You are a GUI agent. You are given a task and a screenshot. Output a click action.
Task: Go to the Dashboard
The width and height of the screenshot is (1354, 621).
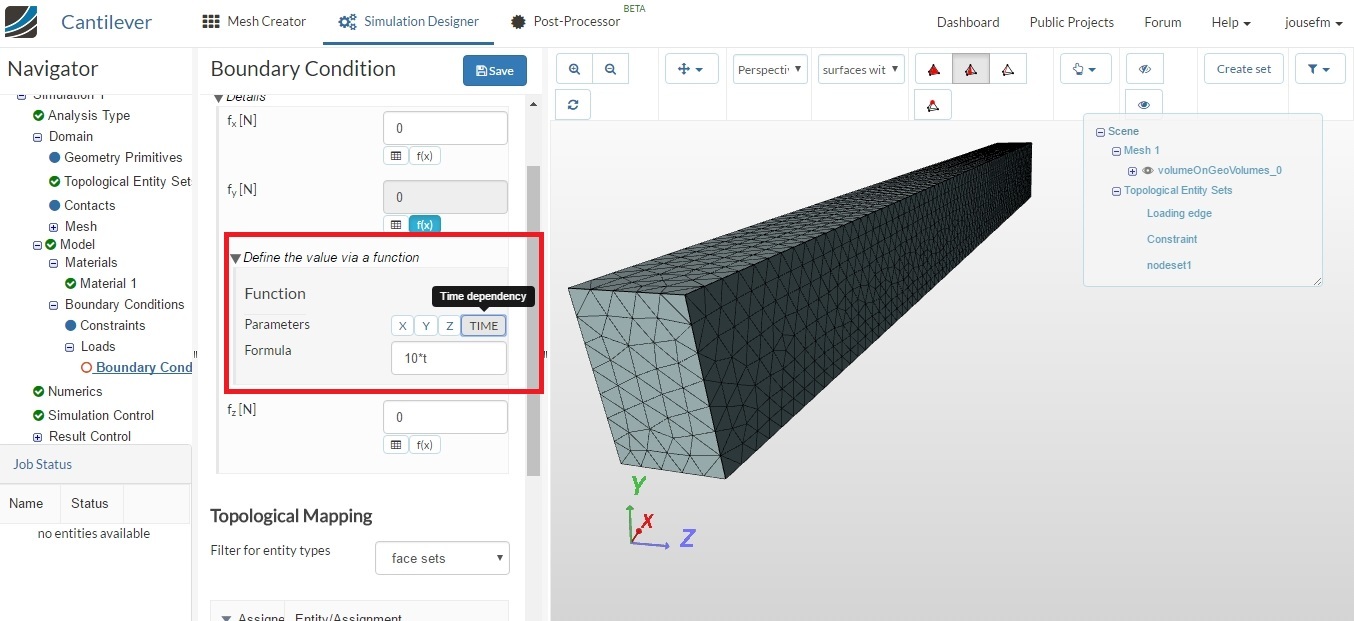(968, 22)
